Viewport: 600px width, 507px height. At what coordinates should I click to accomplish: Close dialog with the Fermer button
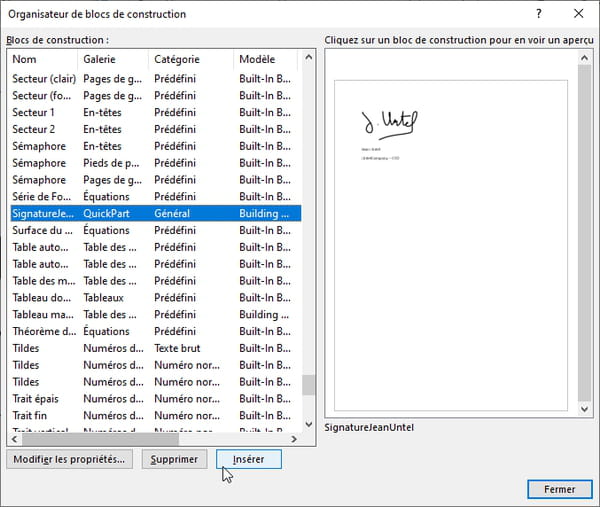pyautogui.click(x=559, y=489)
